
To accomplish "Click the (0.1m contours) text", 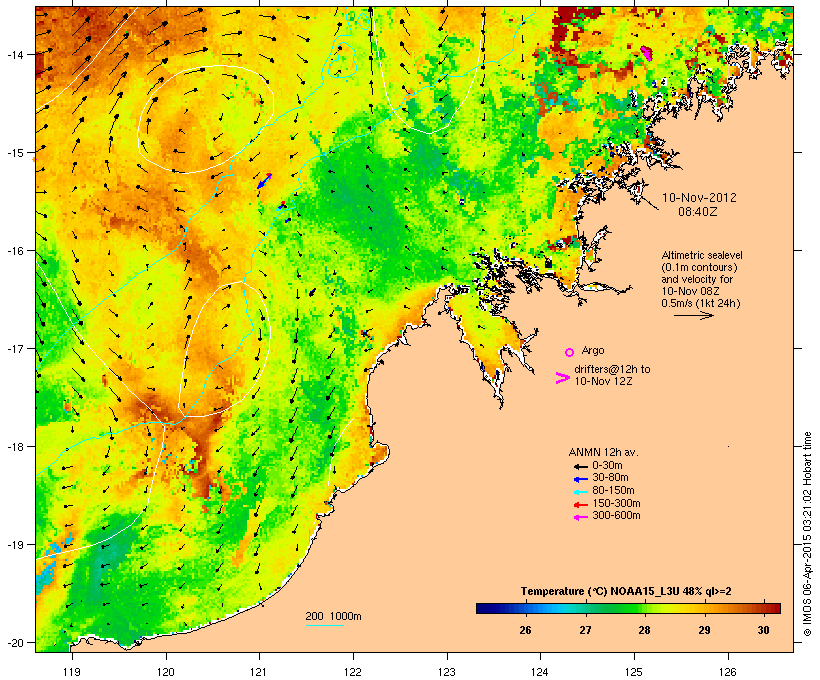I will click(699, 267).
